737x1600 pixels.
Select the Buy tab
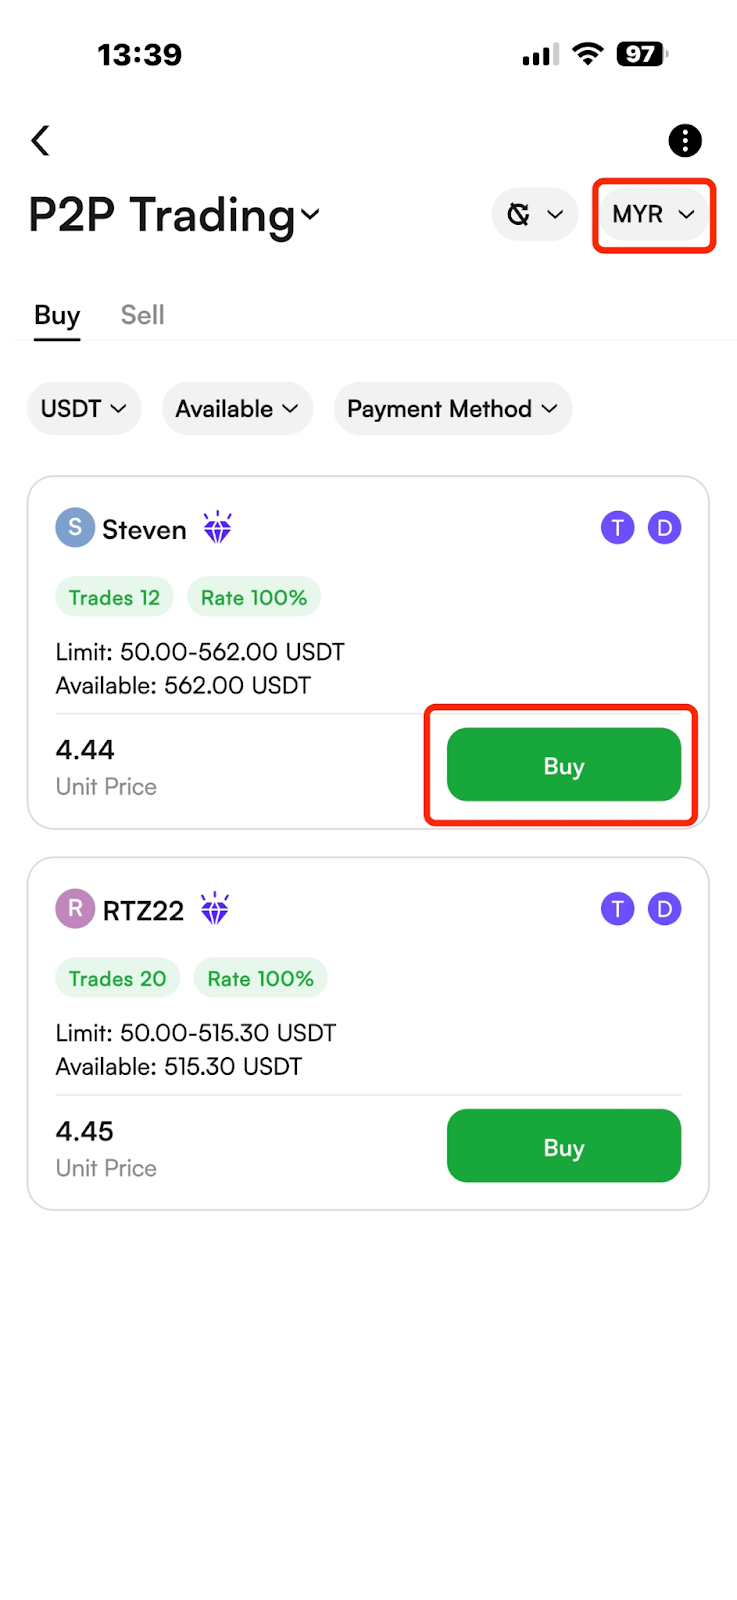pyautogui.click(x=57, y=315)
